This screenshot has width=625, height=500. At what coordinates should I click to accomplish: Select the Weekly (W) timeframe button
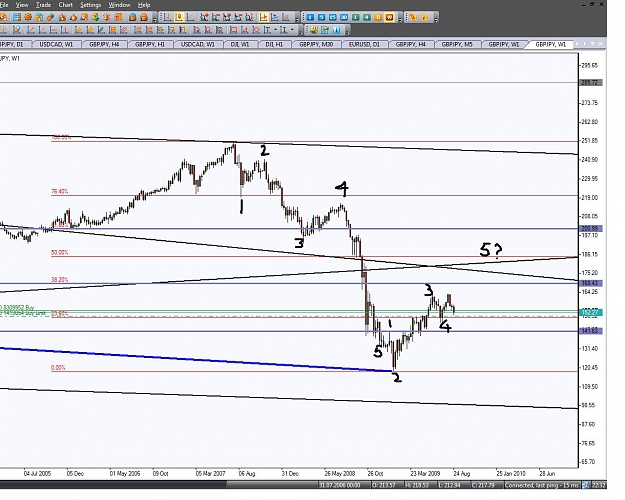tap(389, 17)
